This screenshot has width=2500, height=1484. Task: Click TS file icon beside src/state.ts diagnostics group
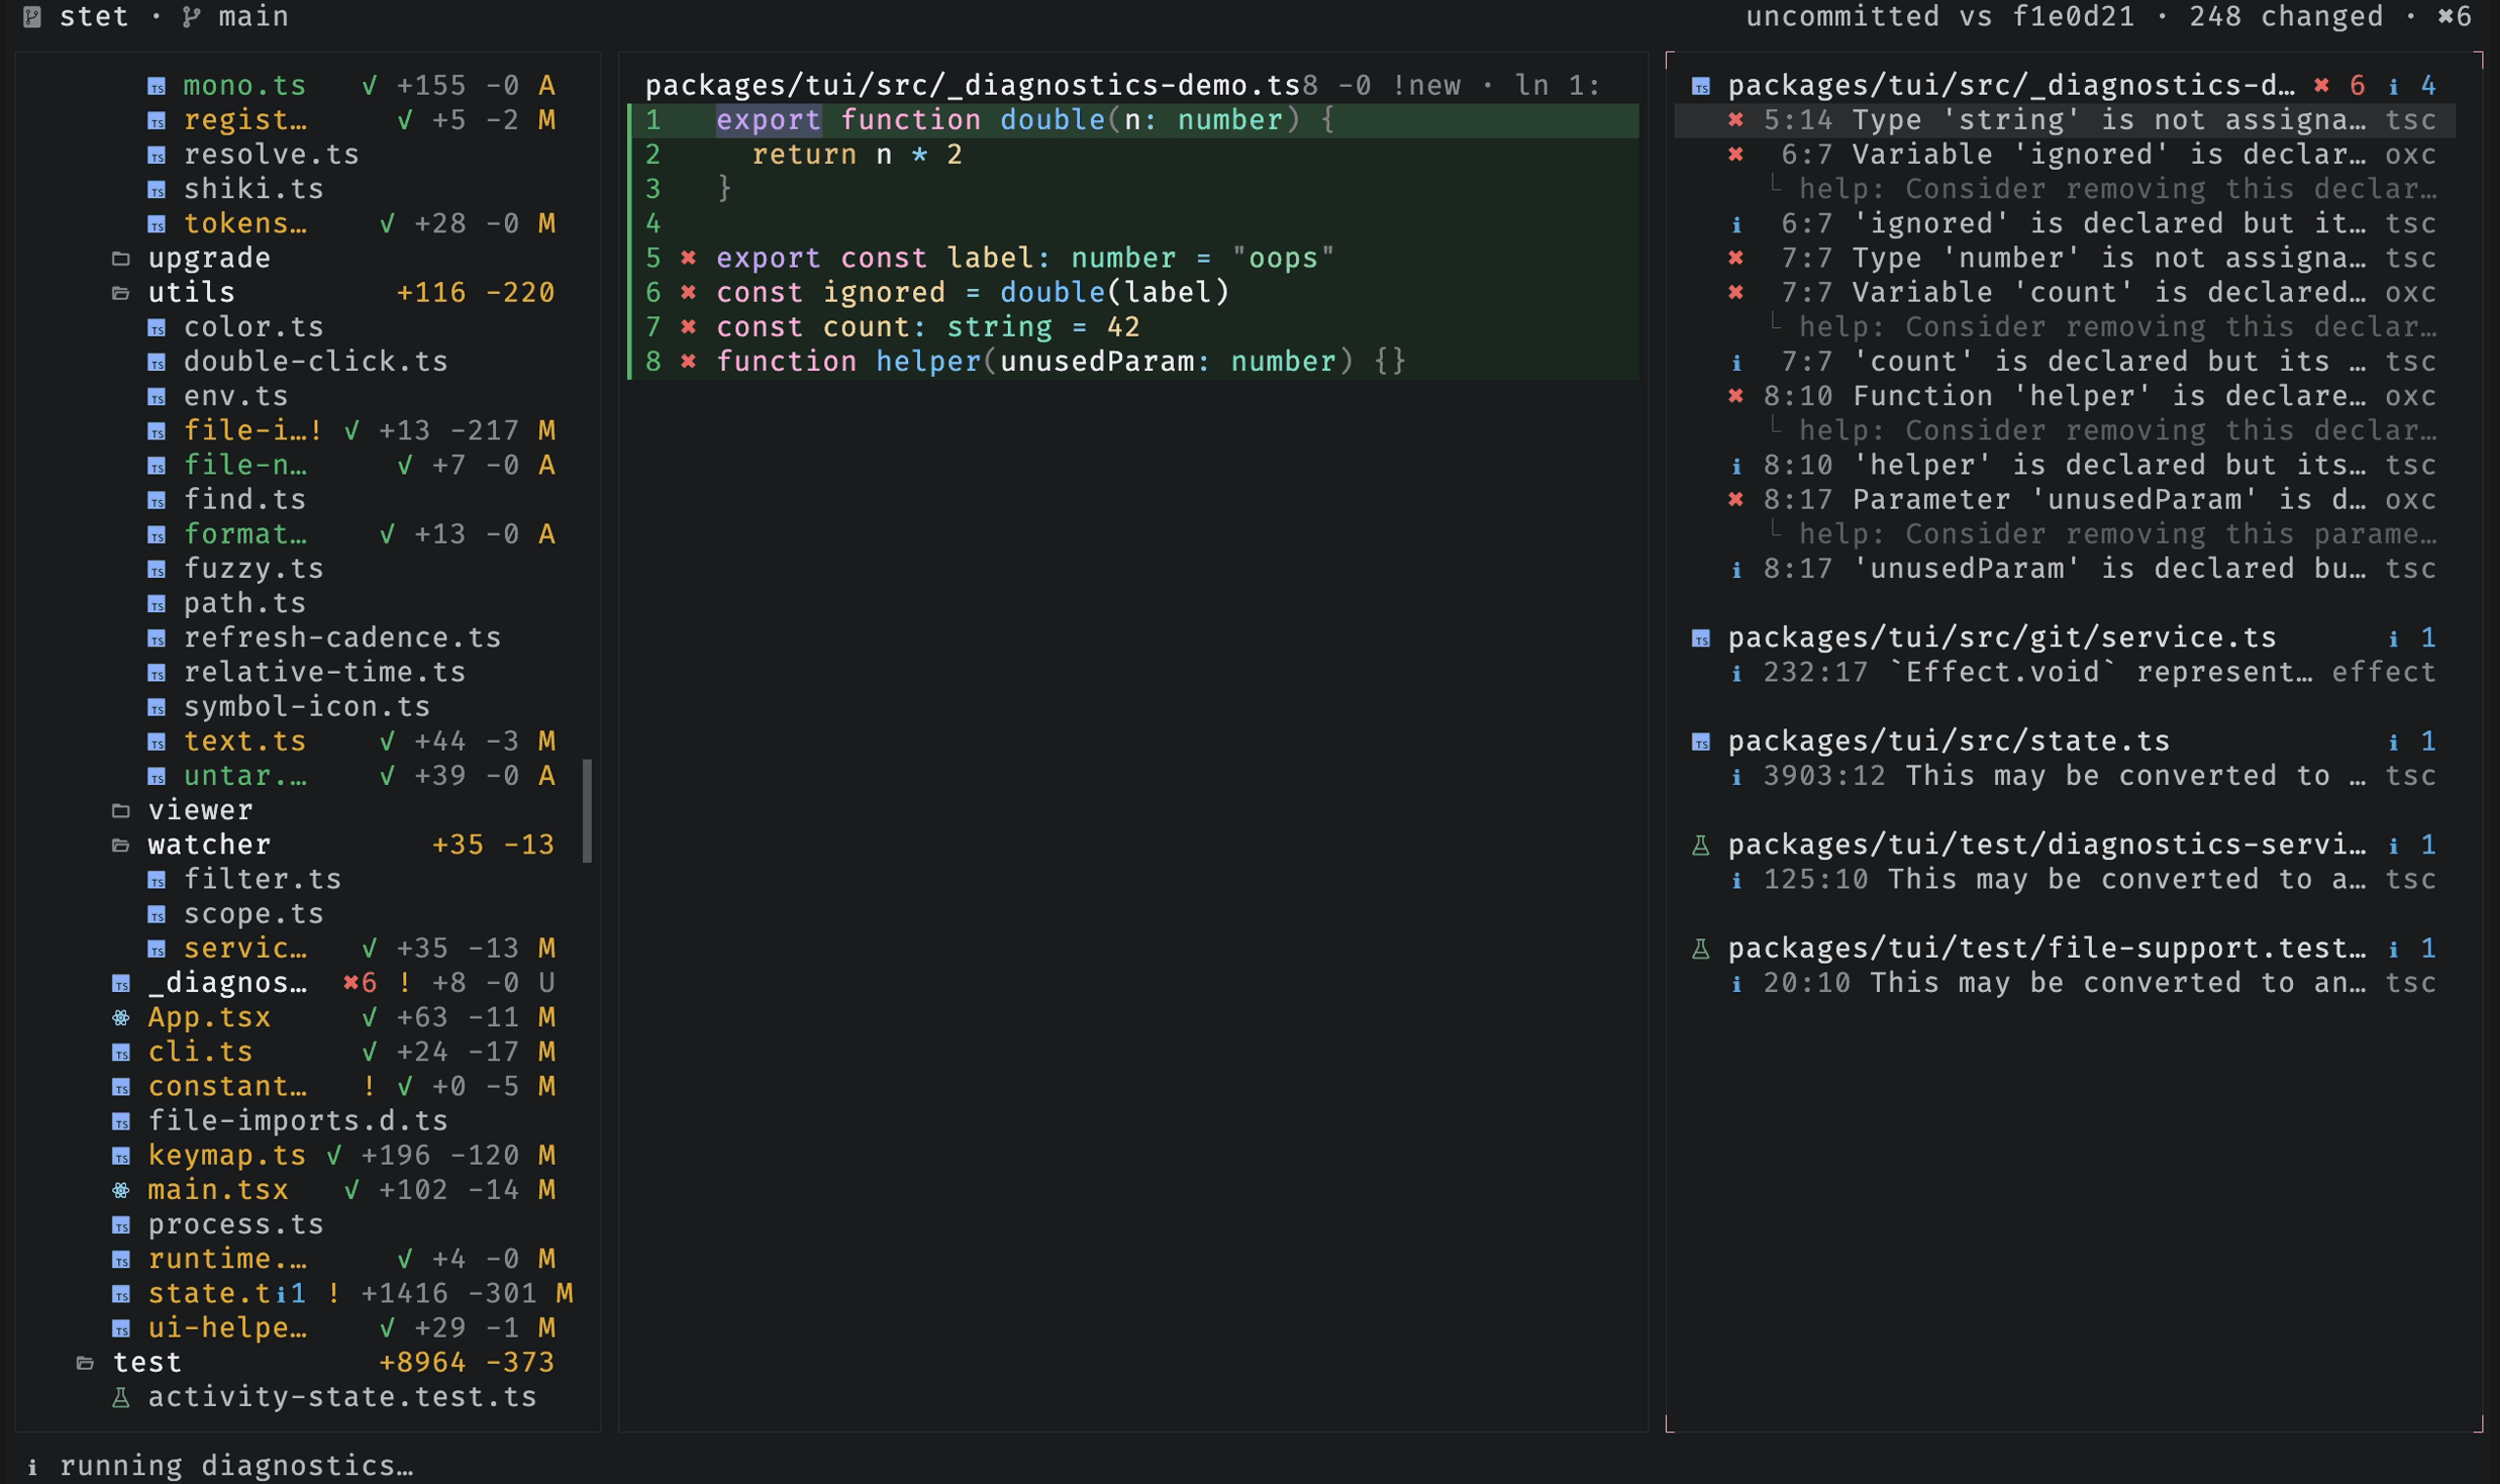point(1700,742)
